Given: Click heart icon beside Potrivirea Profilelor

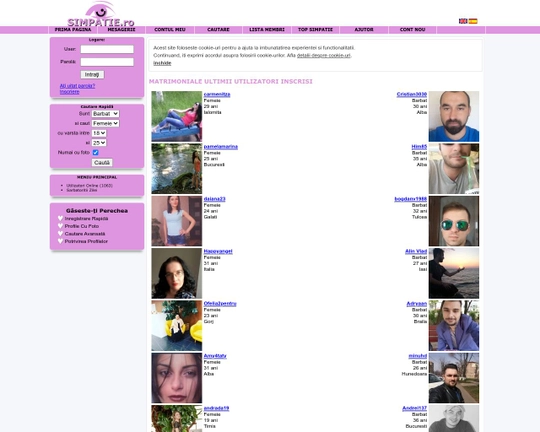Looking at the screenshot, I should pyautogui.click(x=60, y=241).
